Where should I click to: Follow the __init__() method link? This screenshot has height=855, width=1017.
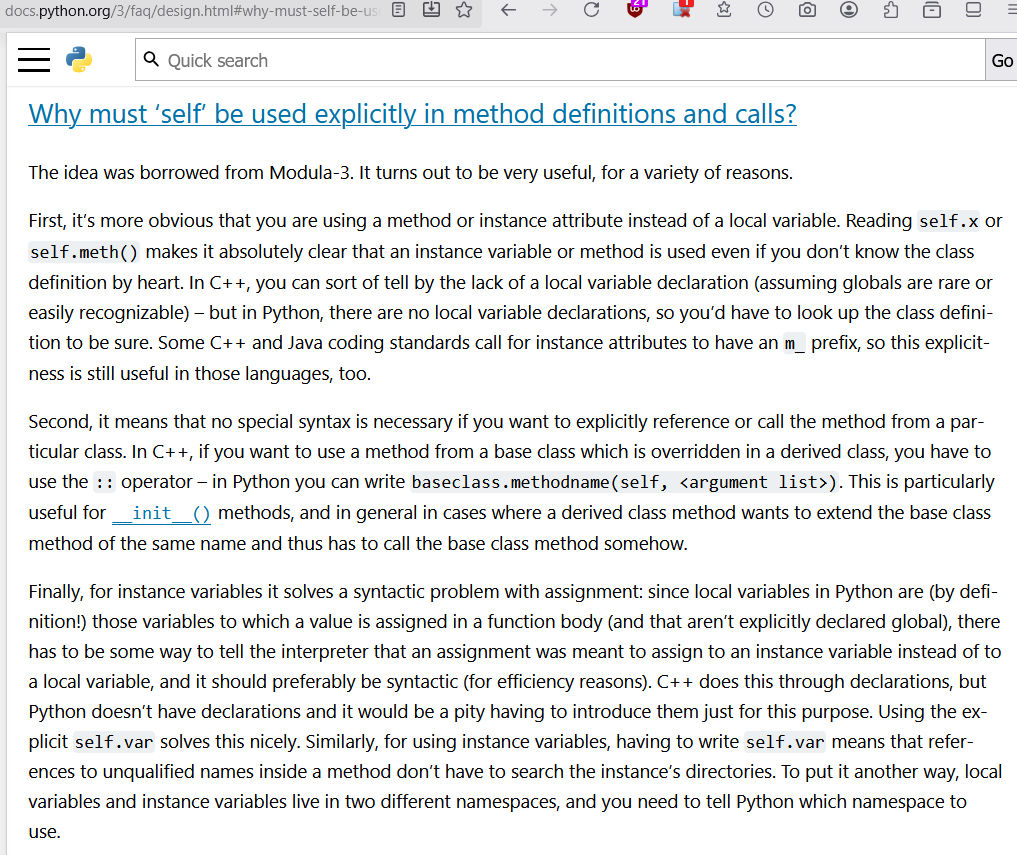tap(161, 513)
